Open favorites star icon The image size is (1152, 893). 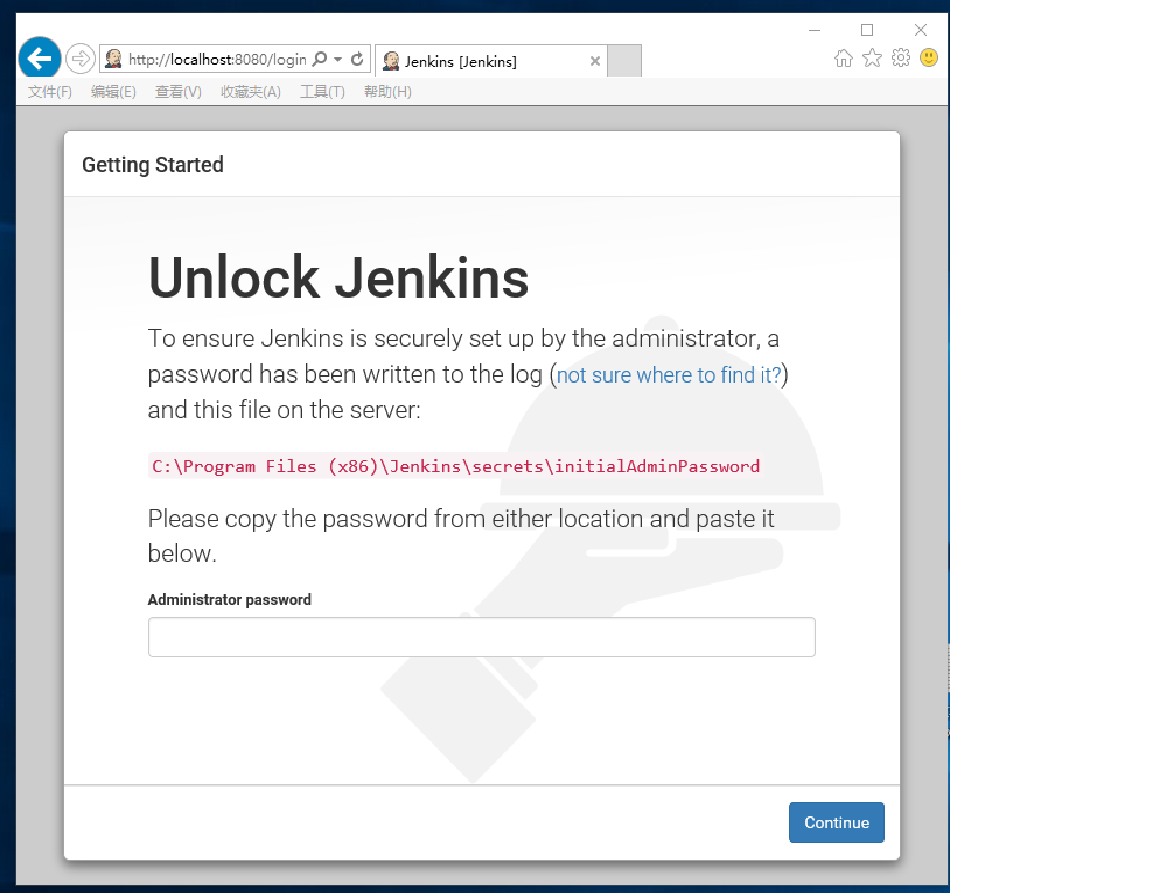pos(872,58)
